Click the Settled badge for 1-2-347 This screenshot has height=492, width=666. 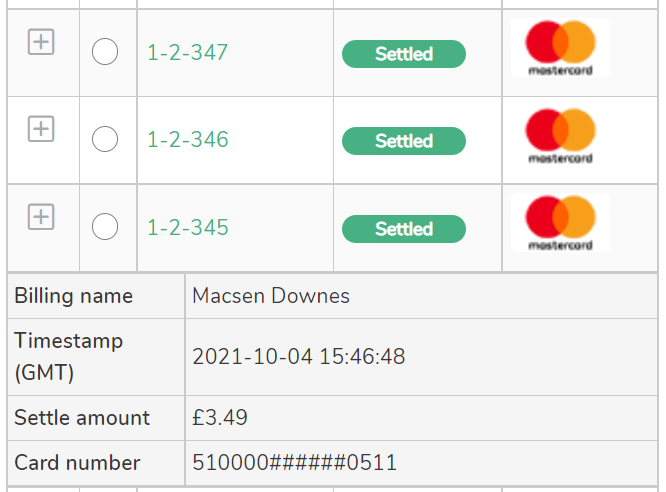click(x=404, y=54)
